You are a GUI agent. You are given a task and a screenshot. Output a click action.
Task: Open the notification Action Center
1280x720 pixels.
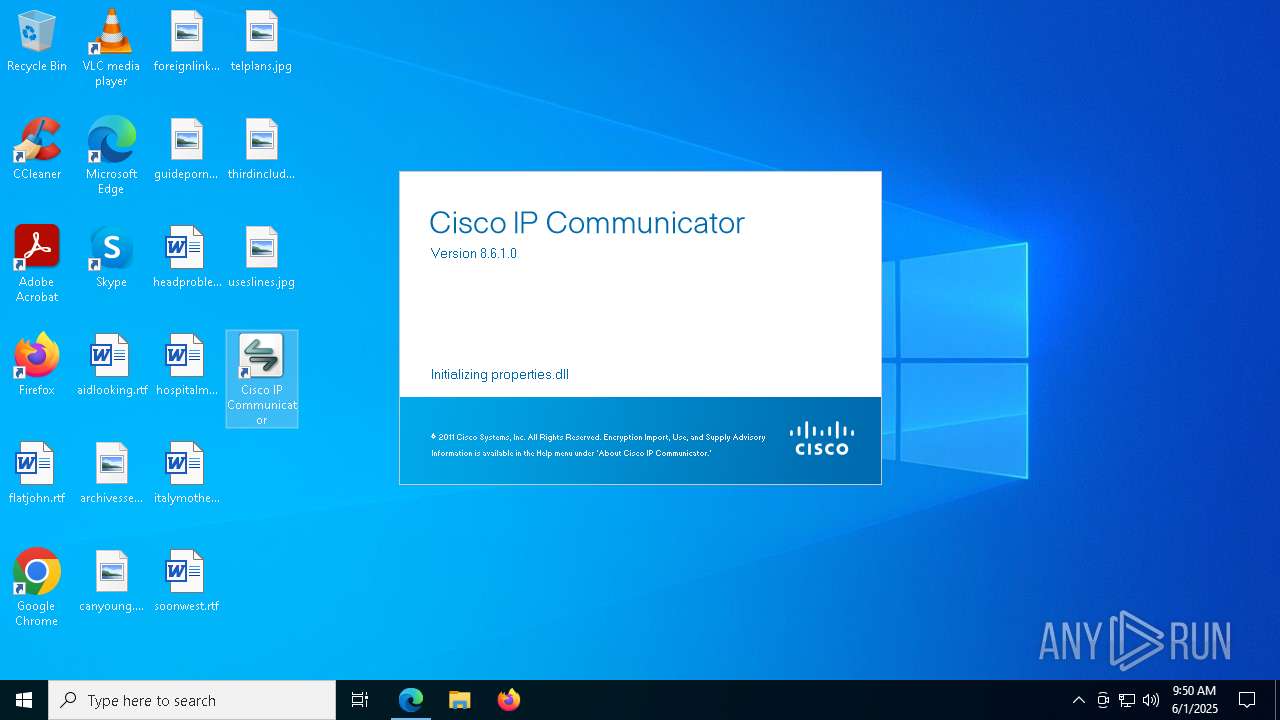(x=1247, y=700)
